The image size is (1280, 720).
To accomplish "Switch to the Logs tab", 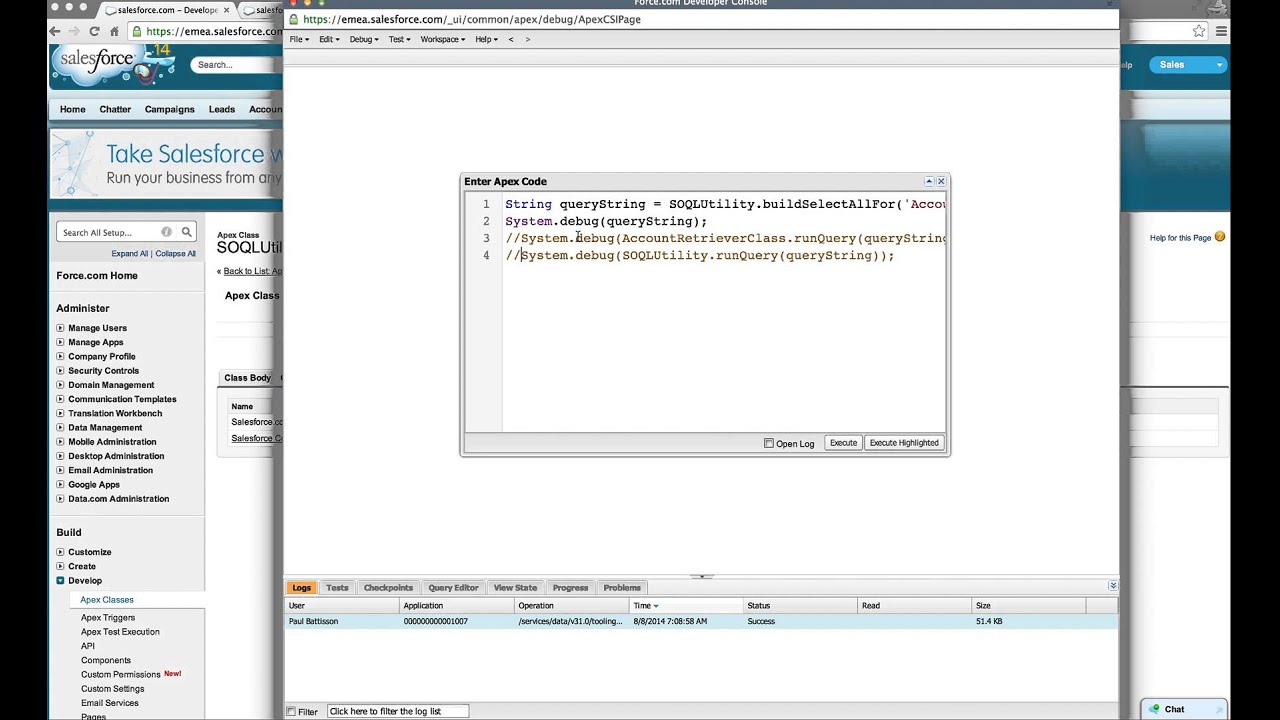I will (301, 588).
